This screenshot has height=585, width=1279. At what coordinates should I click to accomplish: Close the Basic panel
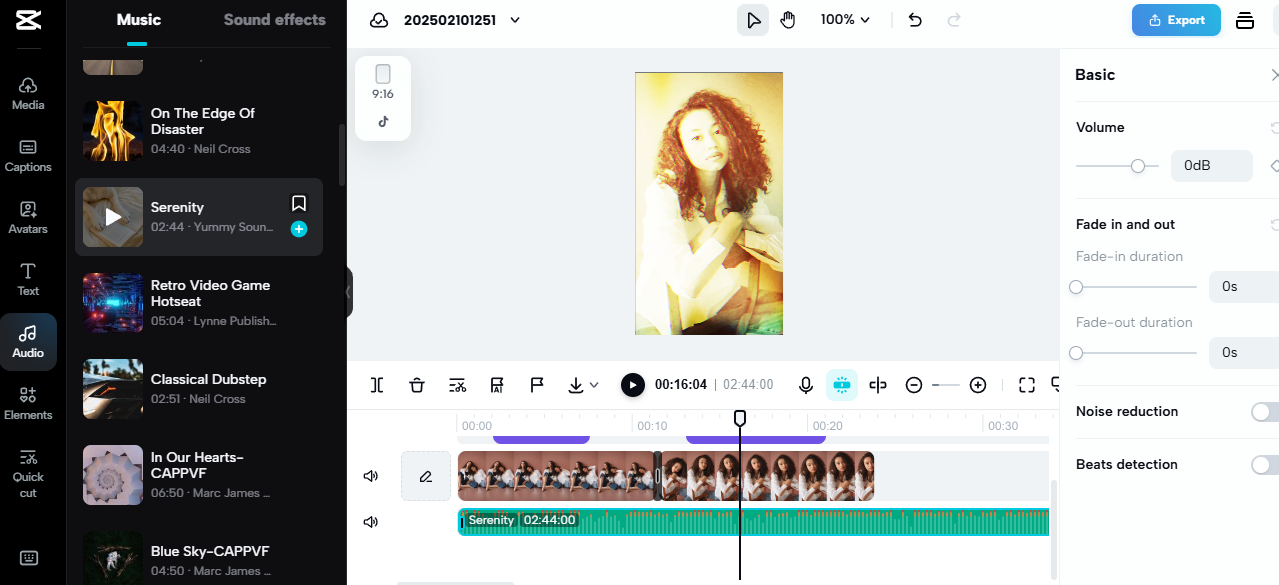tap(1274, 75)
